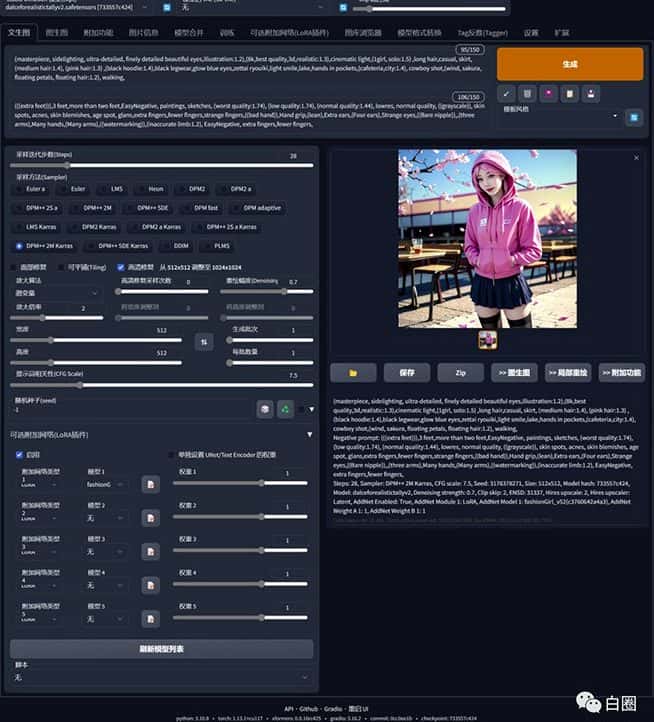The image size is (654, 722).
Task: Swap width and height with arrows button
Action: [x=204, y=341]
